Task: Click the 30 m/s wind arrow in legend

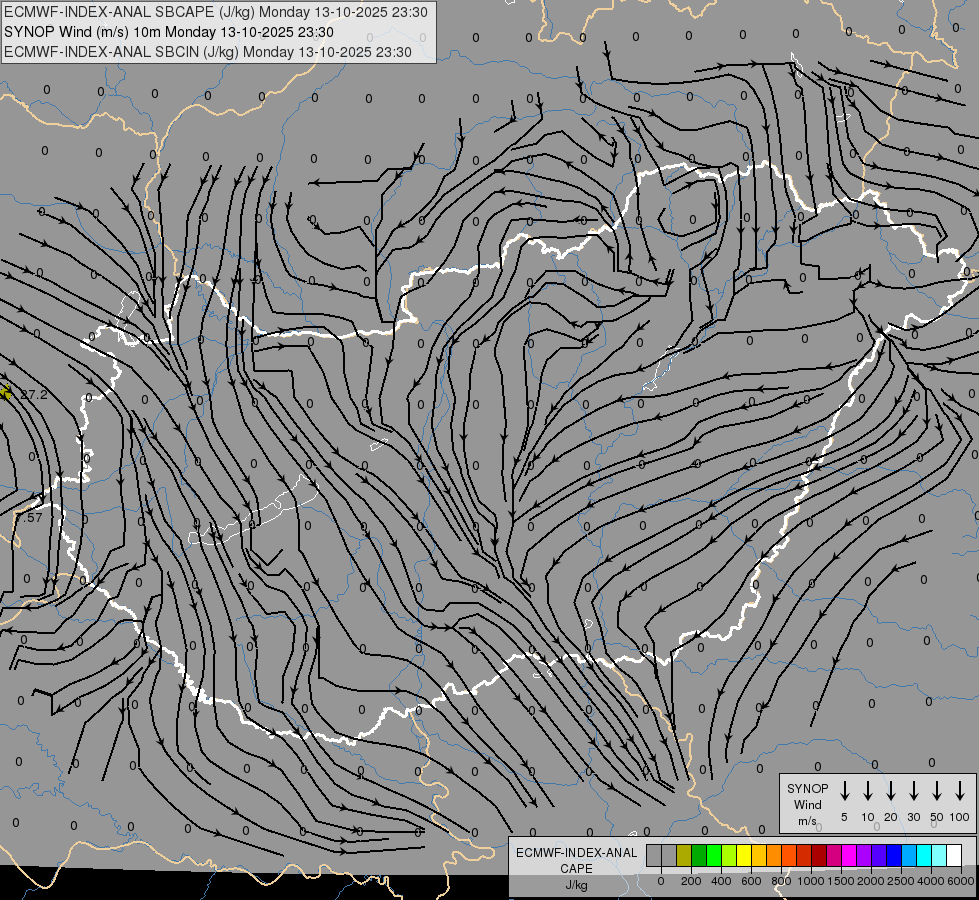Action: pyautogui.click(x=913, y=791)
